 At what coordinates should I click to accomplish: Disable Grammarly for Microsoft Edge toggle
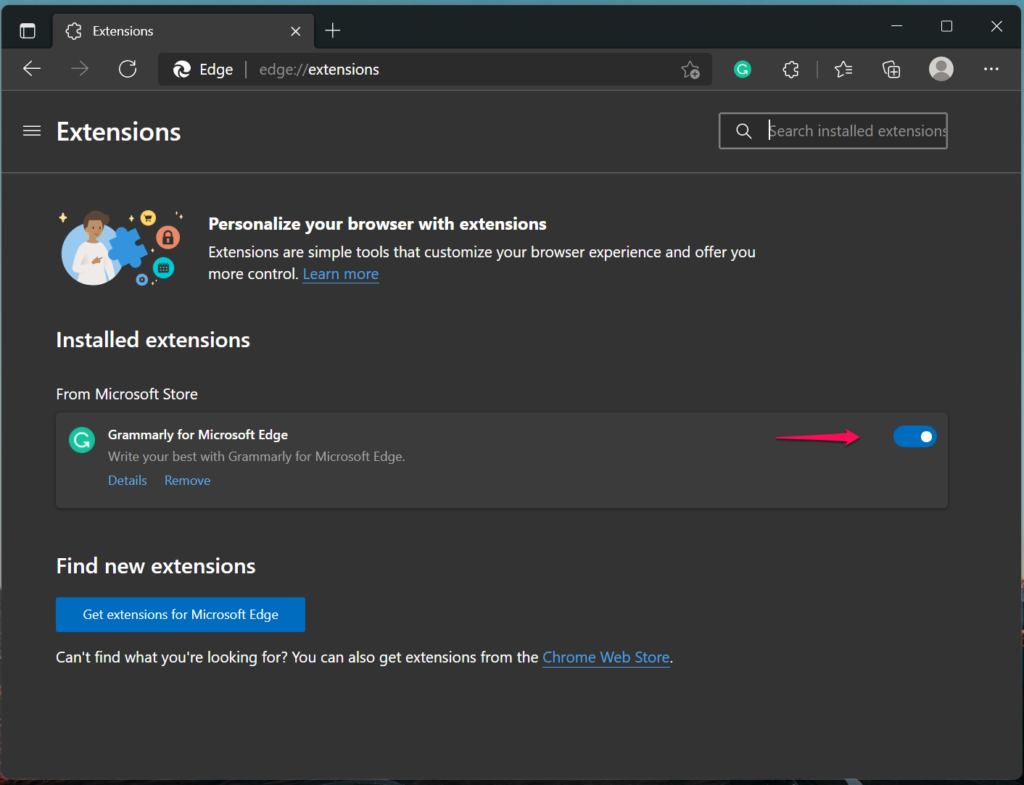pyautogui.click(x=914, y=436)
